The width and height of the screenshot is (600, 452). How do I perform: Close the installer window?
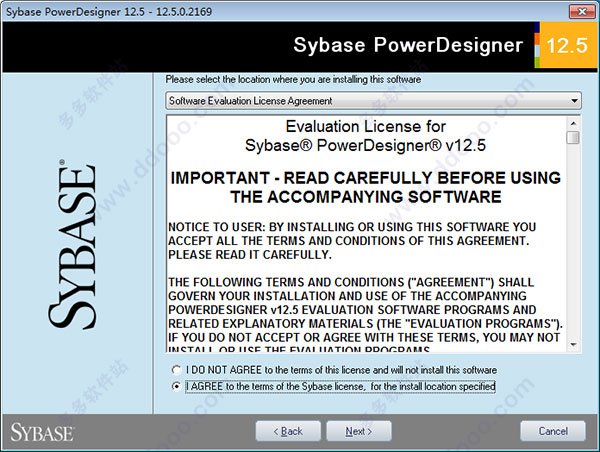point(582,11)
